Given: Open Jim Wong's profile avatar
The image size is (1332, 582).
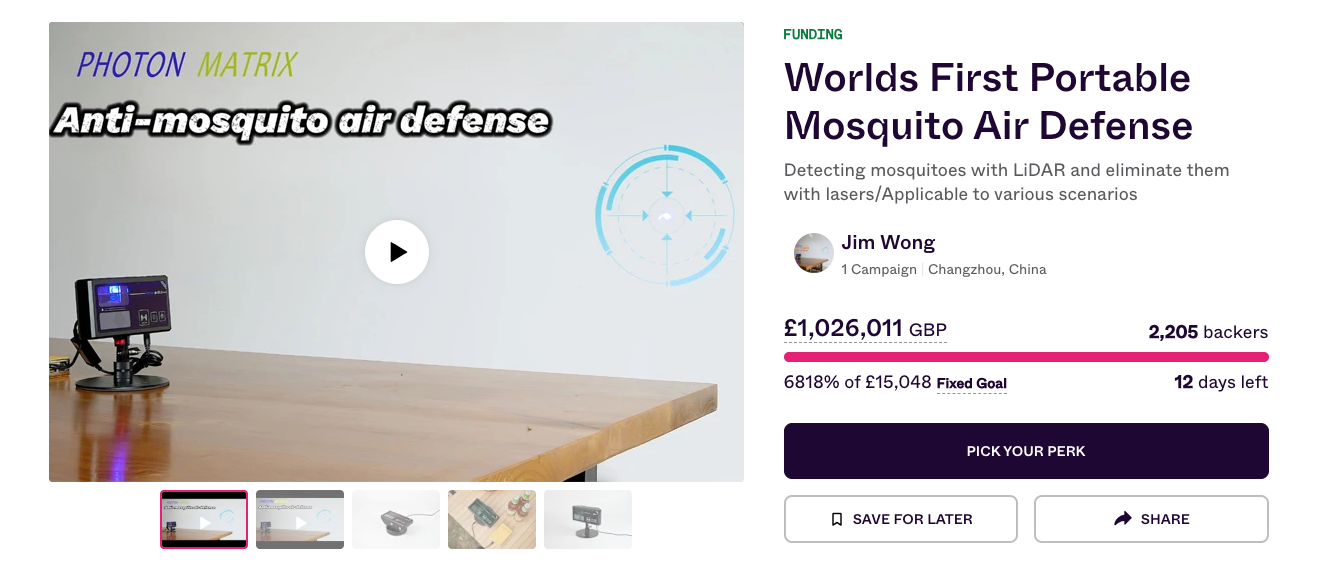Looking at the screenshot, I should coord(813,253).
